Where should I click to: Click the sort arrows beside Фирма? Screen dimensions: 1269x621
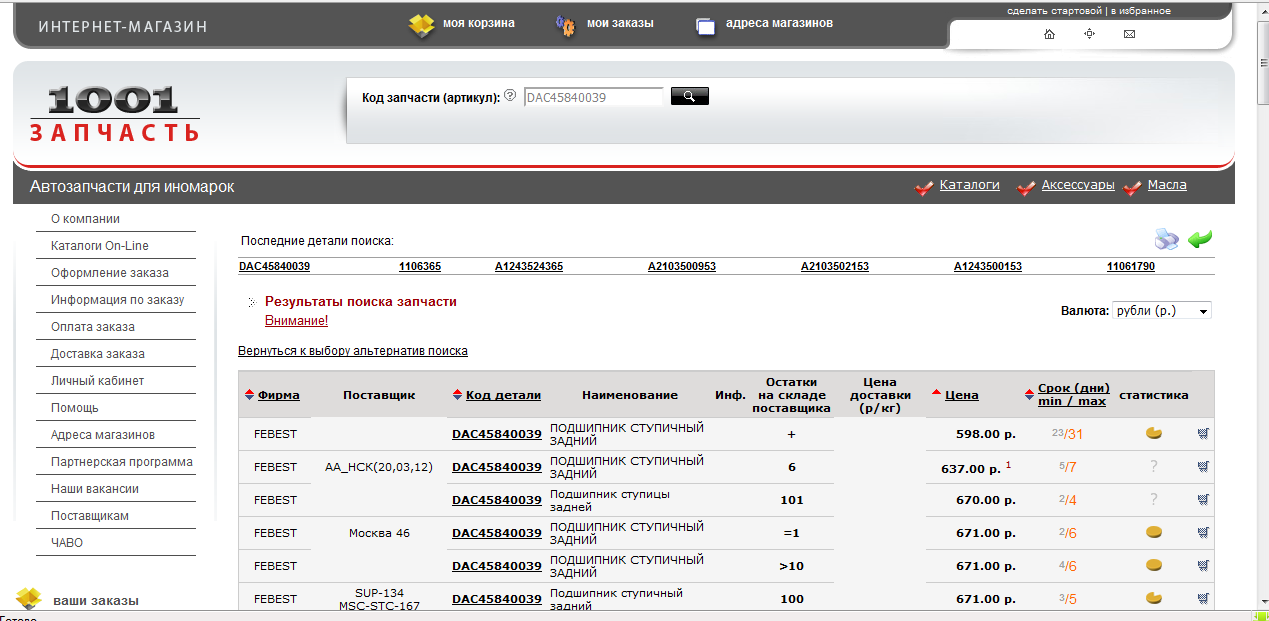coord(250,395)
